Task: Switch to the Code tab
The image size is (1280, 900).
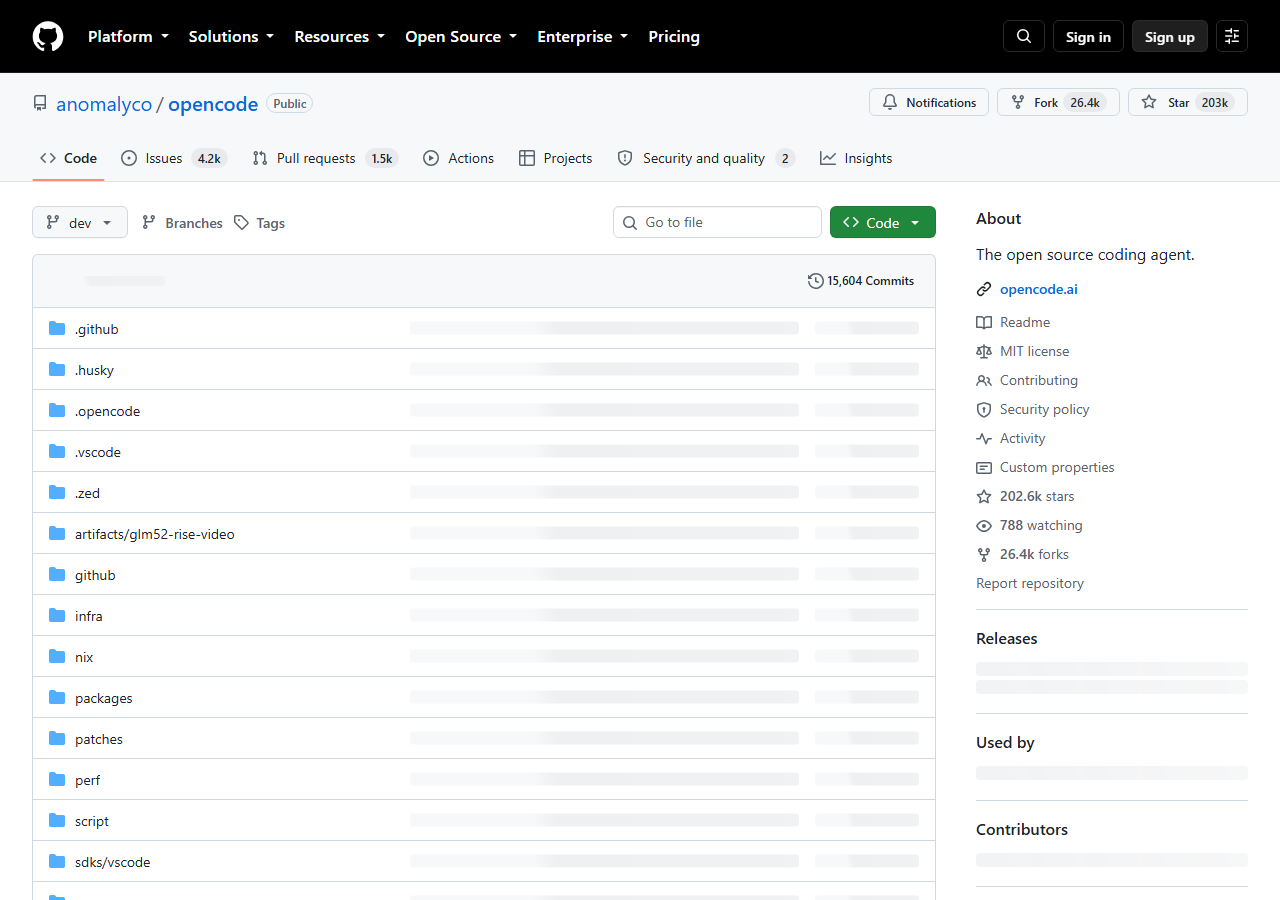Action: coord(69,158)
